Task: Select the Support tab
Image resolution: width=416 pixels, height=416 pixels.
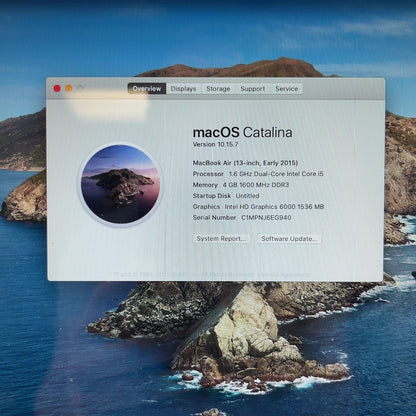Action: tap(253, 89)
